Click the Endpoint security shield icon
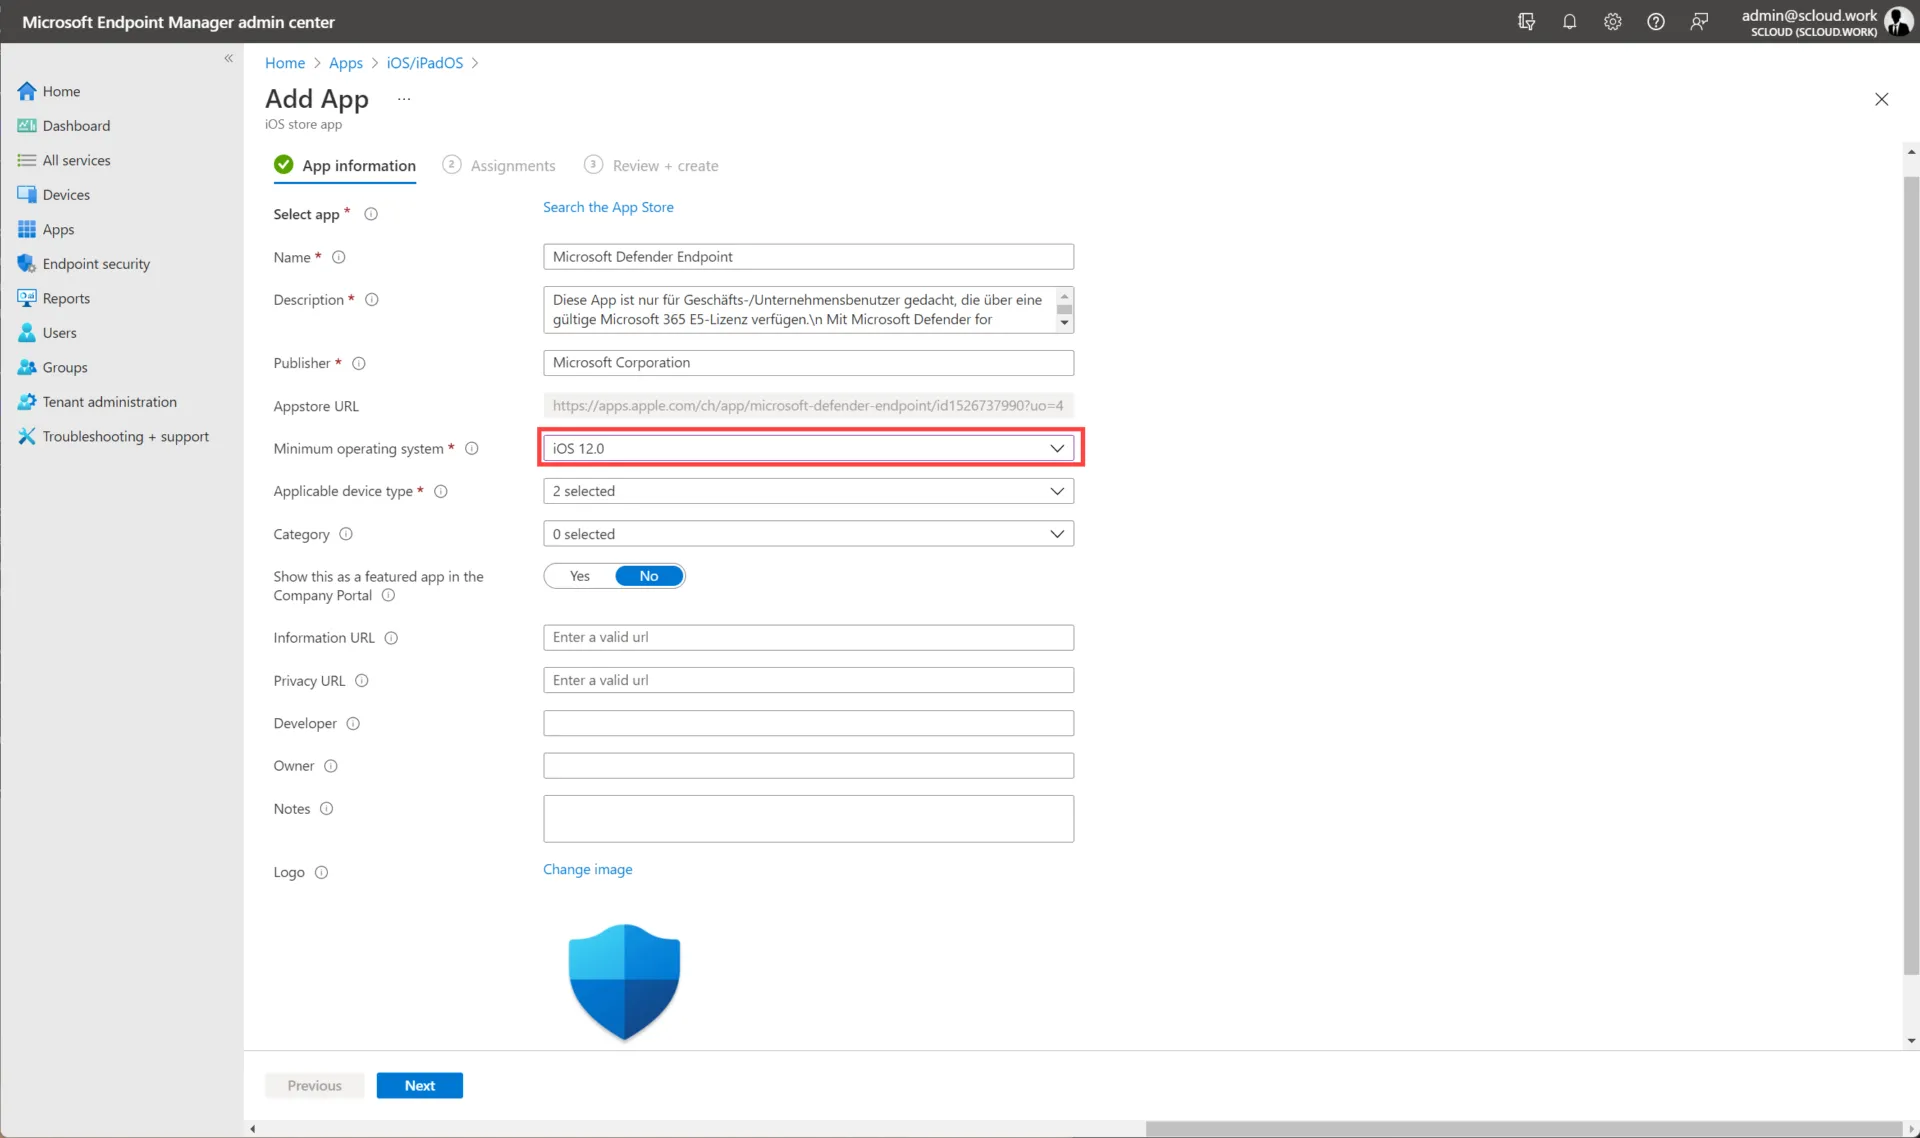The image size is (1920, 1138). 27,264
